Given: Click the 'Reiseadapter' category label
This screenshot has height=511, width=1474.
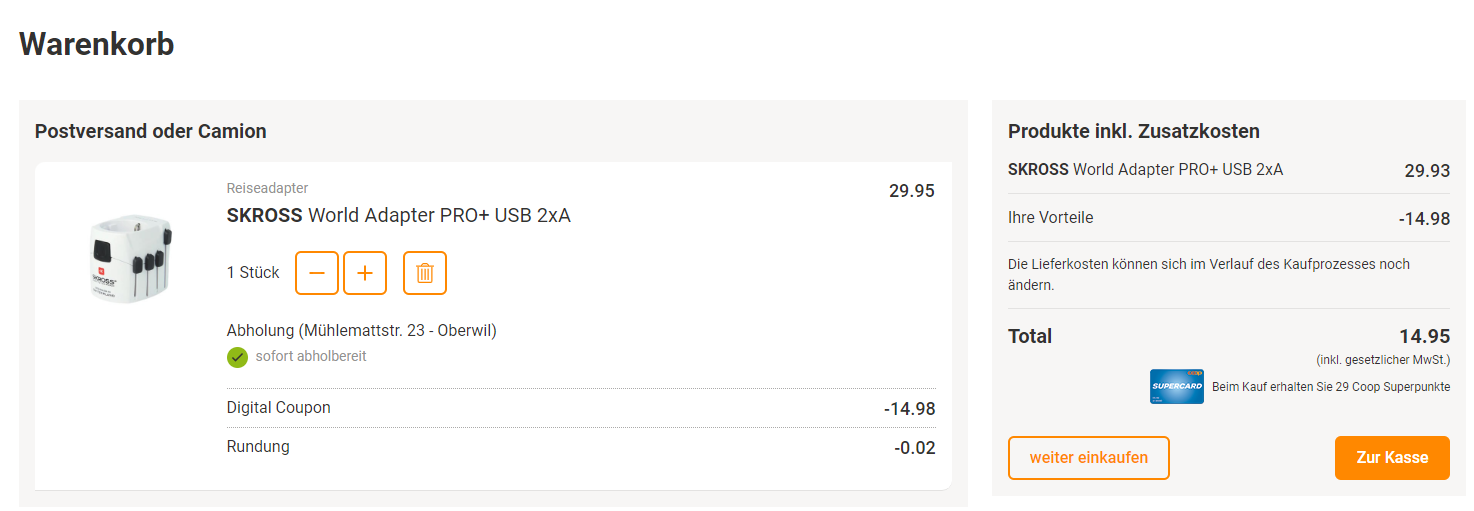Looking at the screenshot, I should coord(267,188).
